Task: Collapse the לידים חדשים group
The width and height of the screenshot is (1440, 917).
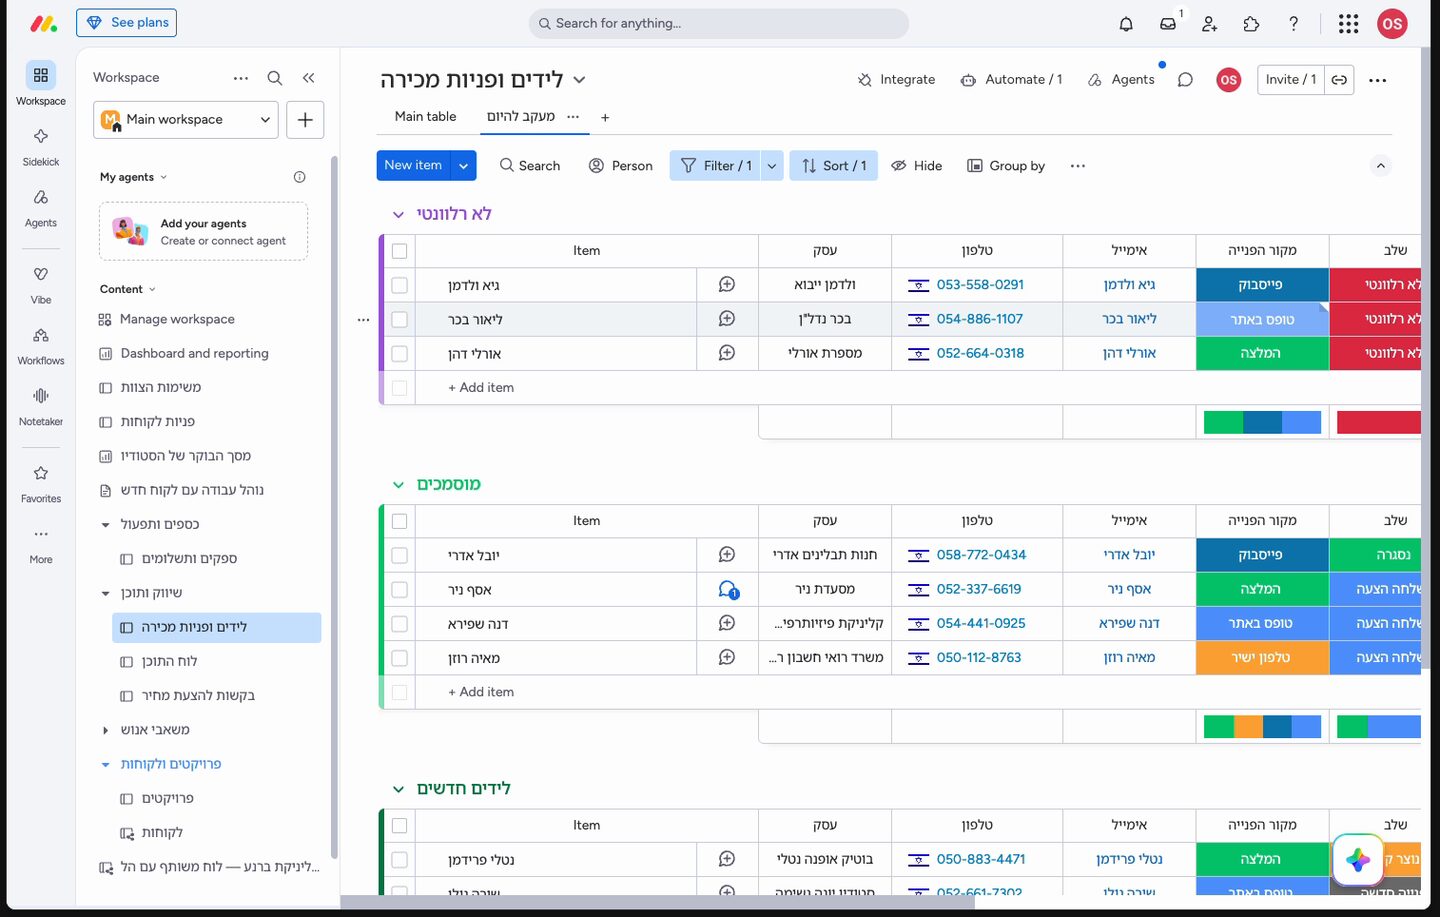Action: pyautogui.click(x=398, y=789)
